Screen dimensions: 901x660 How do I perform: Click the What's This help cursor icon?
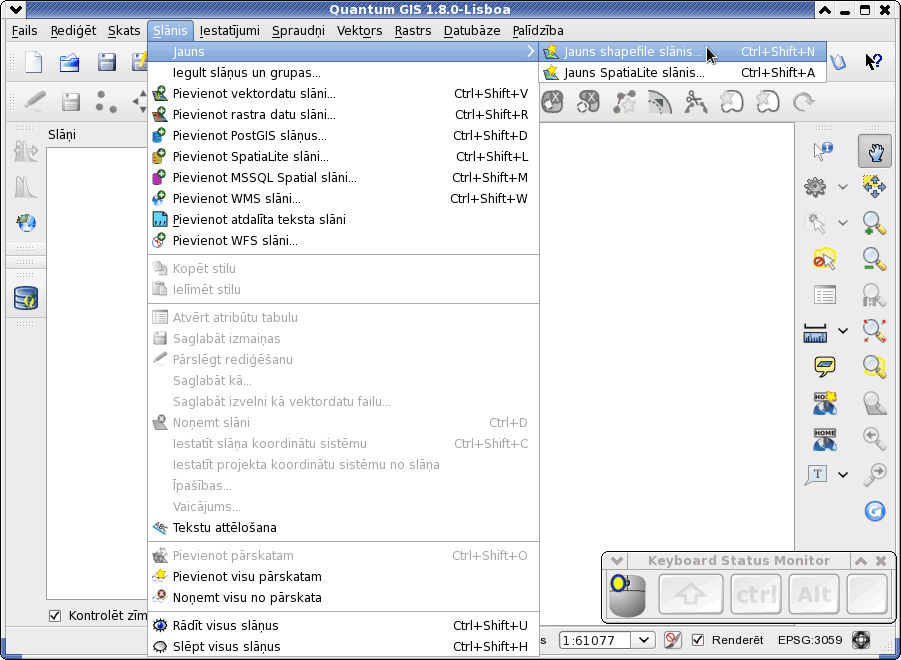pyautogui.click(x=873, y=61)
